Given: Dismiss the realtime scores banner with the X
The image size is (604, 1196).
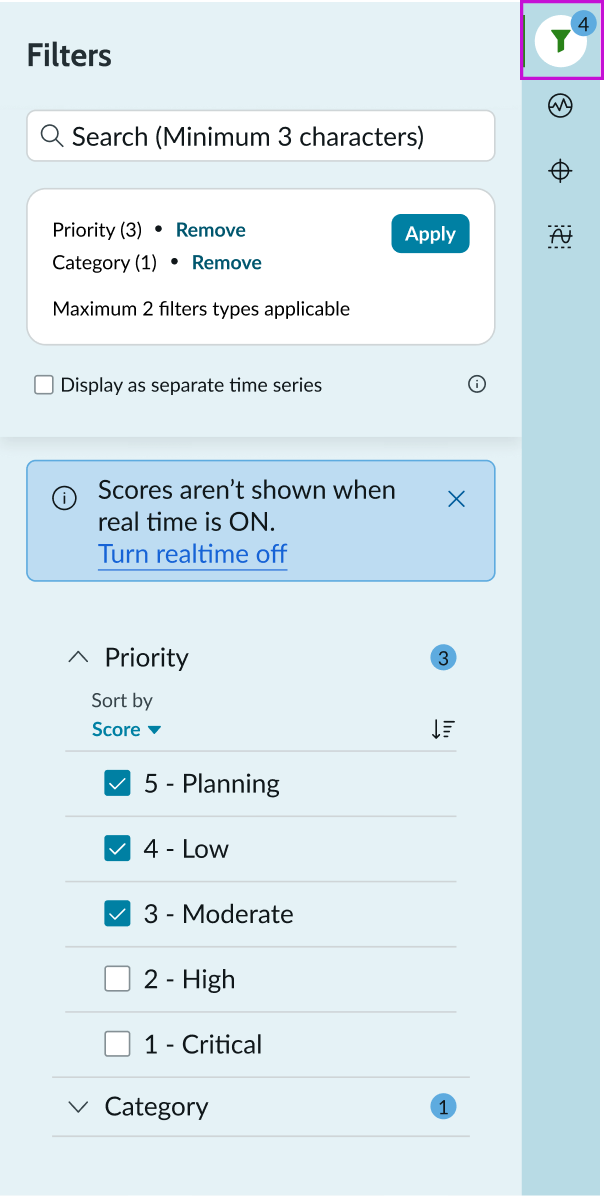Looking at the screenshot, I should (457, 498).
